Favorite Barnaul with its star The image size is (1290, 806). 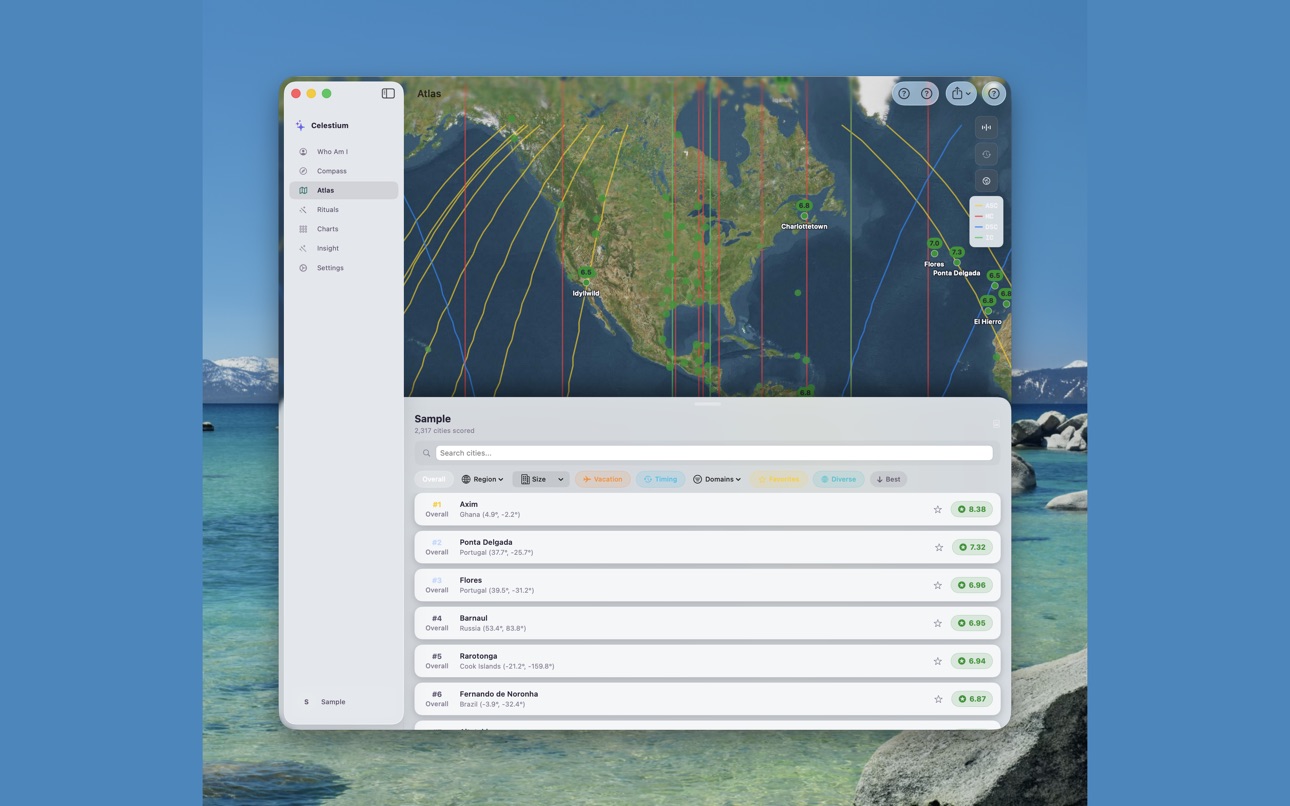[938, 624]
